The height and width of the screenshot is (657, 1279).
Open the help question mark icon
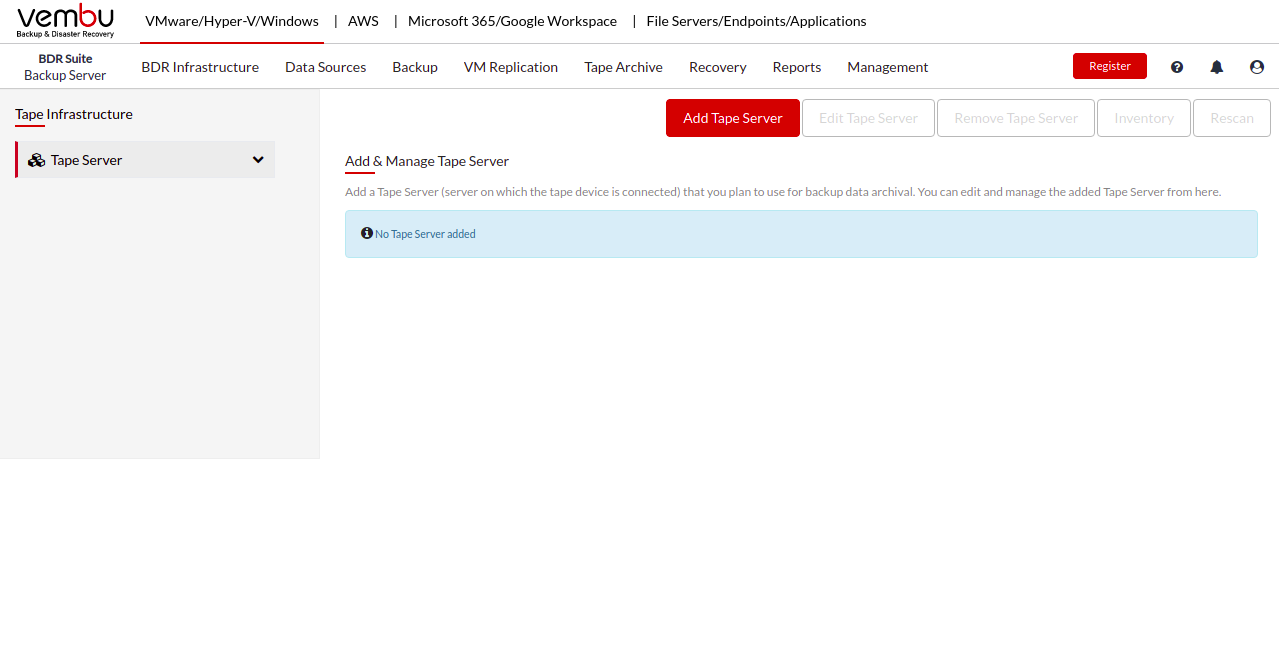coord(1177,67)
